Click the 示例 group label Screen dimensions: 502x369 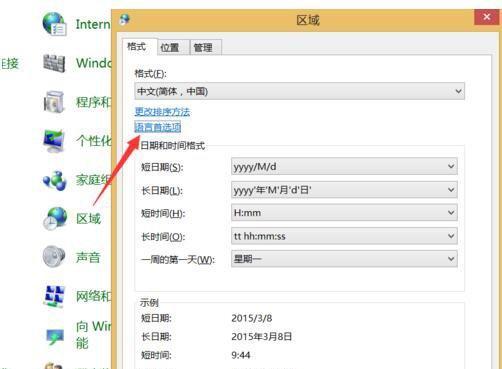[x=149, y=303]
